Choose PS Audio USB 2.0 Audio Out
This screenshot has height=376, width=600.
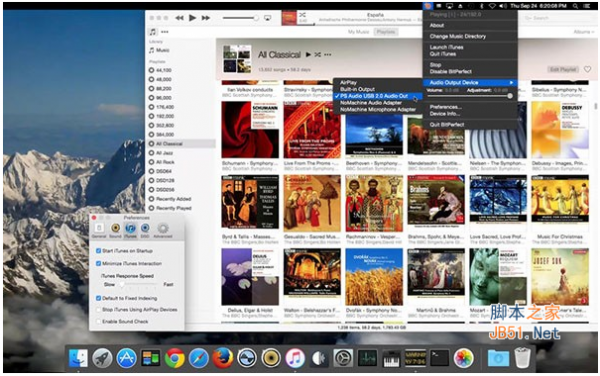(x=378, y=96)
